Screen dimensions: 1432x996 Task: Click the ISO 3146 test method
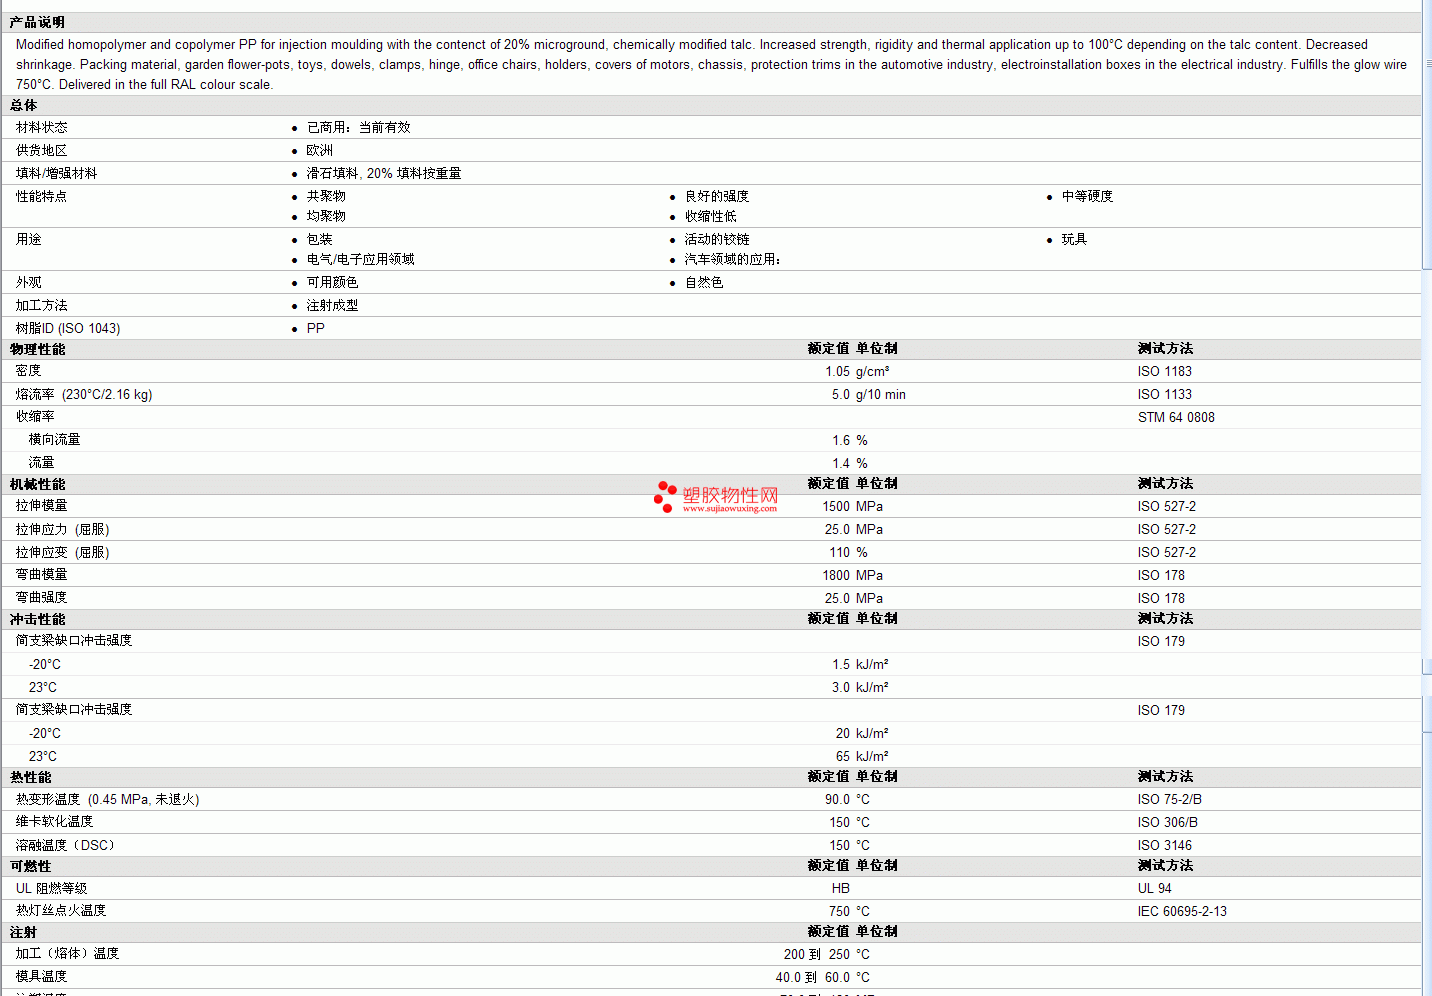pyautogui.click(x=1165, y=845)
